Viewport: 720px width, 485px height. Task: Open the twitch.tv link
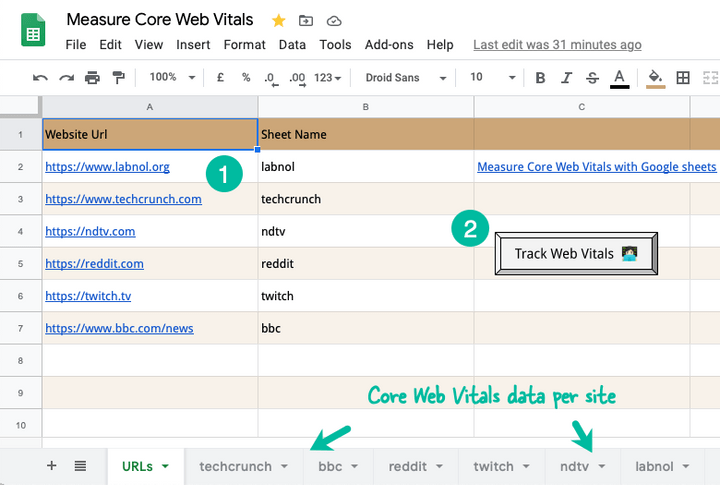coord(88,296)
